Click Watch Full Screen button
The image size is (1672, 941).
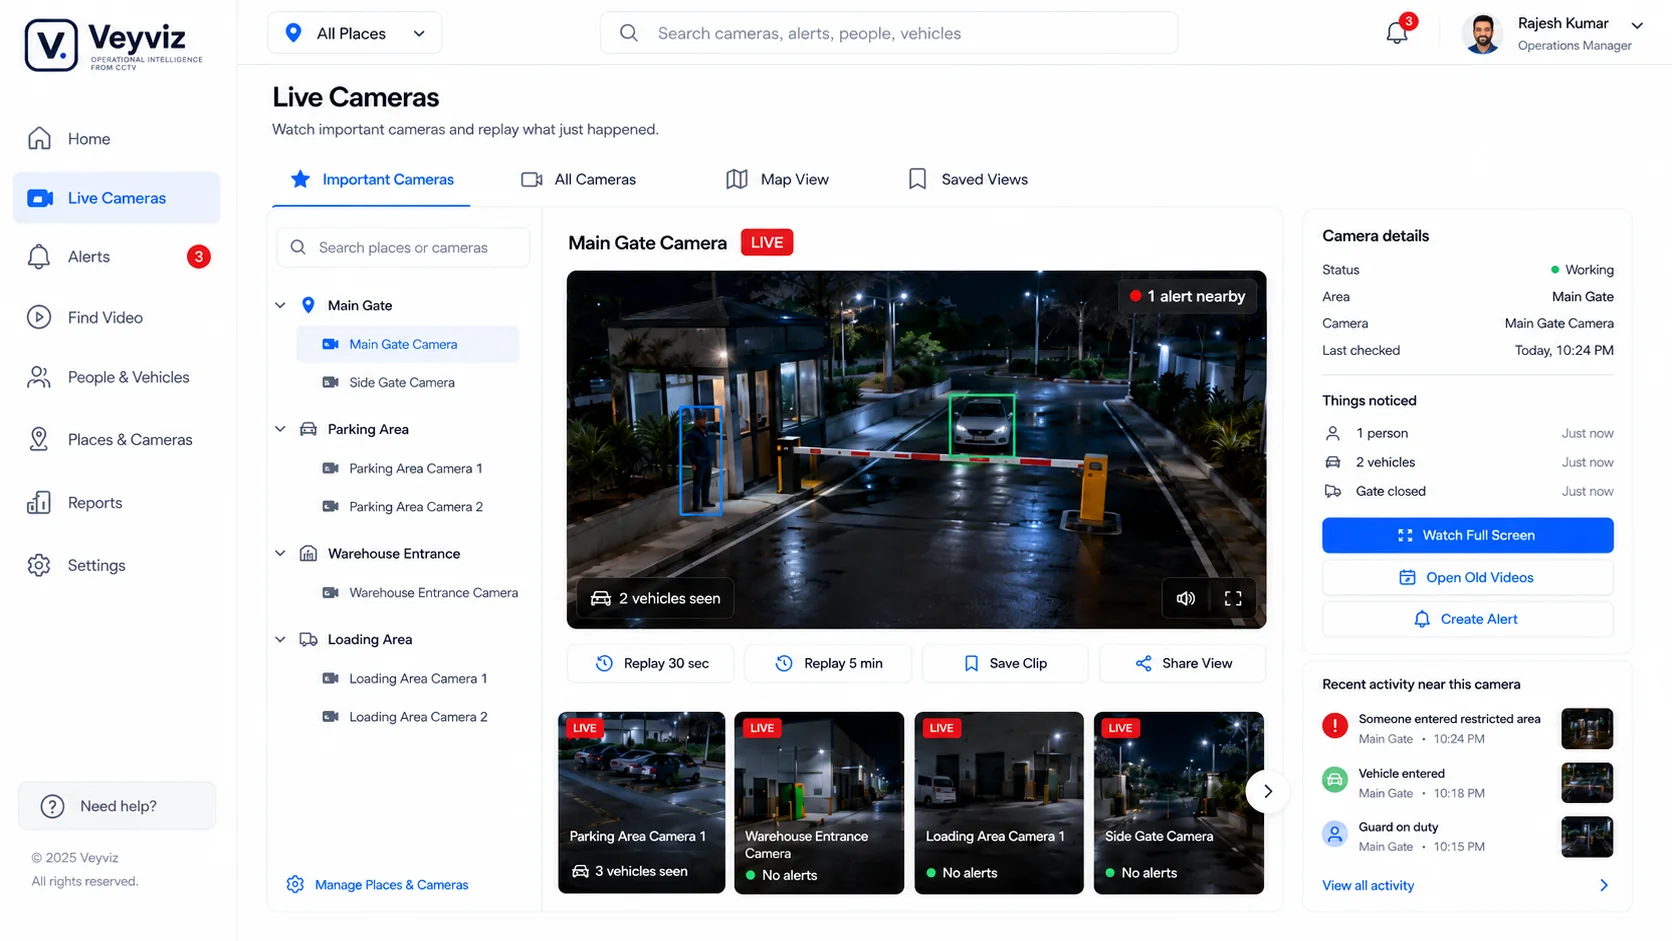(x=1467, y=535)
